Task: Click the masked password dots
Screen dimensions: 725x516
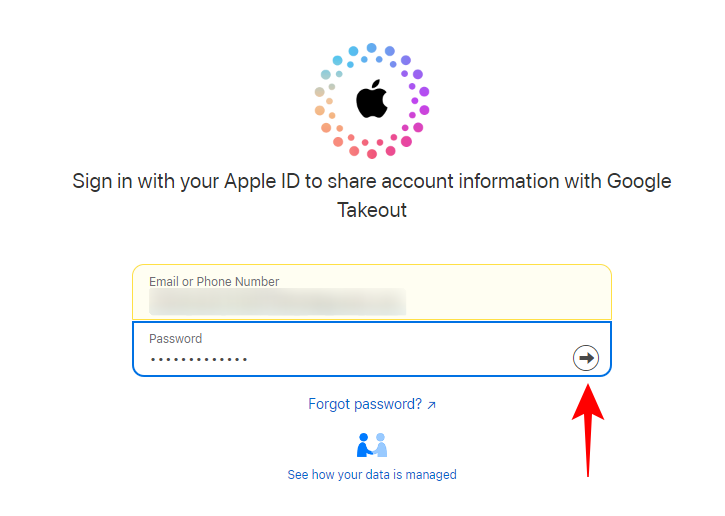Action: (198, 359)
